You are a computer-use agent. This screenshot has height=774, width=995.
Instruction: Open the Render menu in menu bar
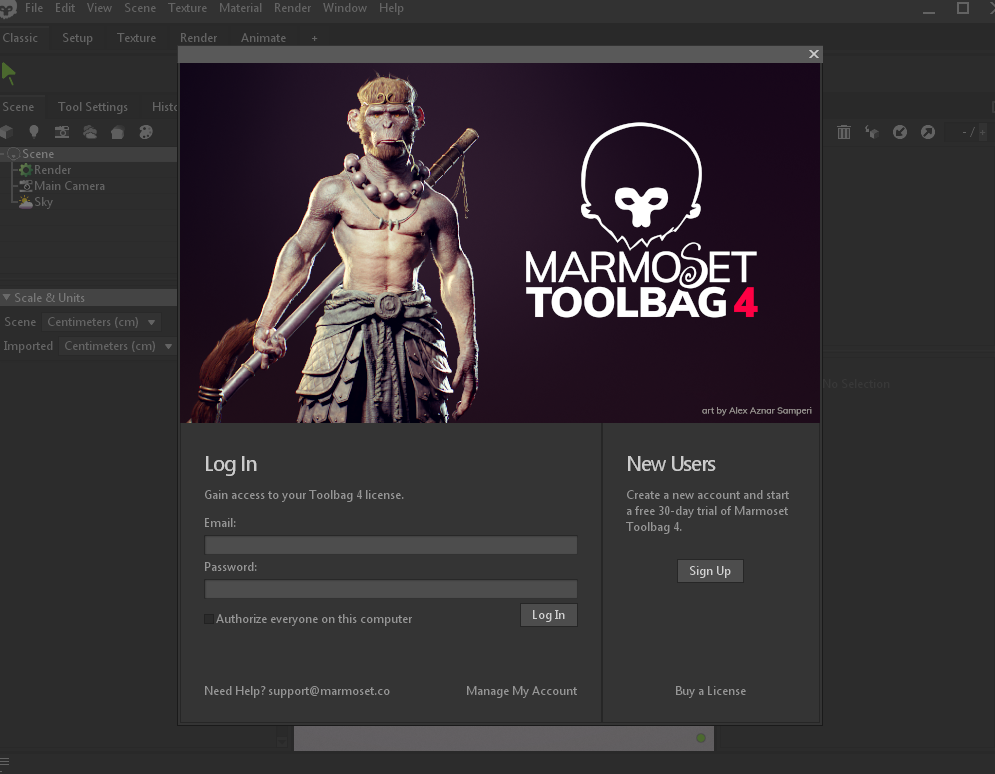point(293,8)
